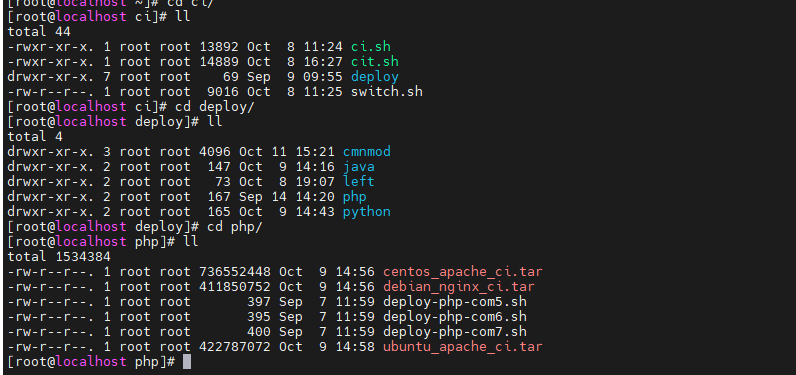
Task: Click the php directory entry
Action: [355, 197]
